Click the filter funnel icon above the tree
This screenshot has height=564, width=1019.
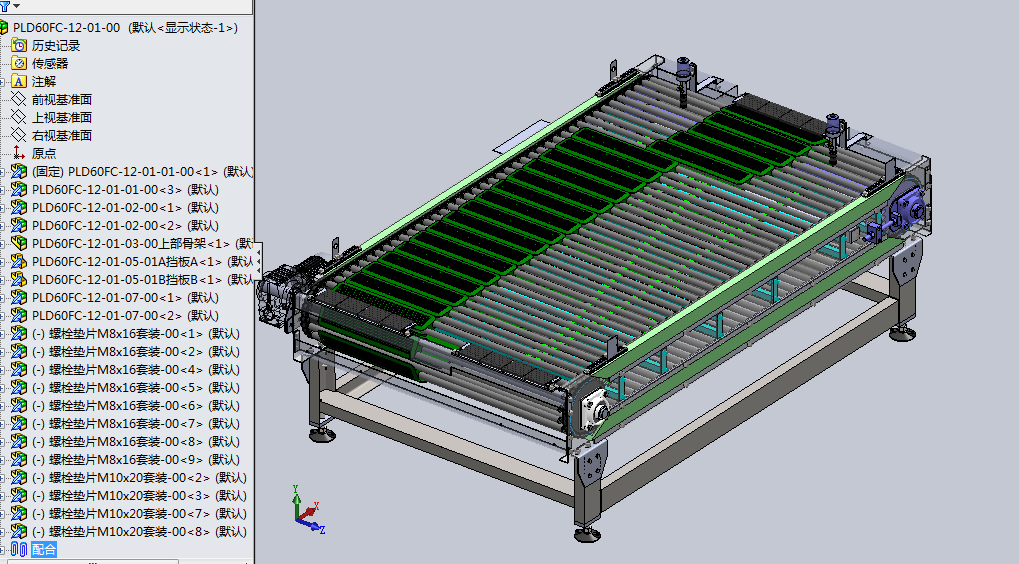pyautogui.click(x=5, y=7)
